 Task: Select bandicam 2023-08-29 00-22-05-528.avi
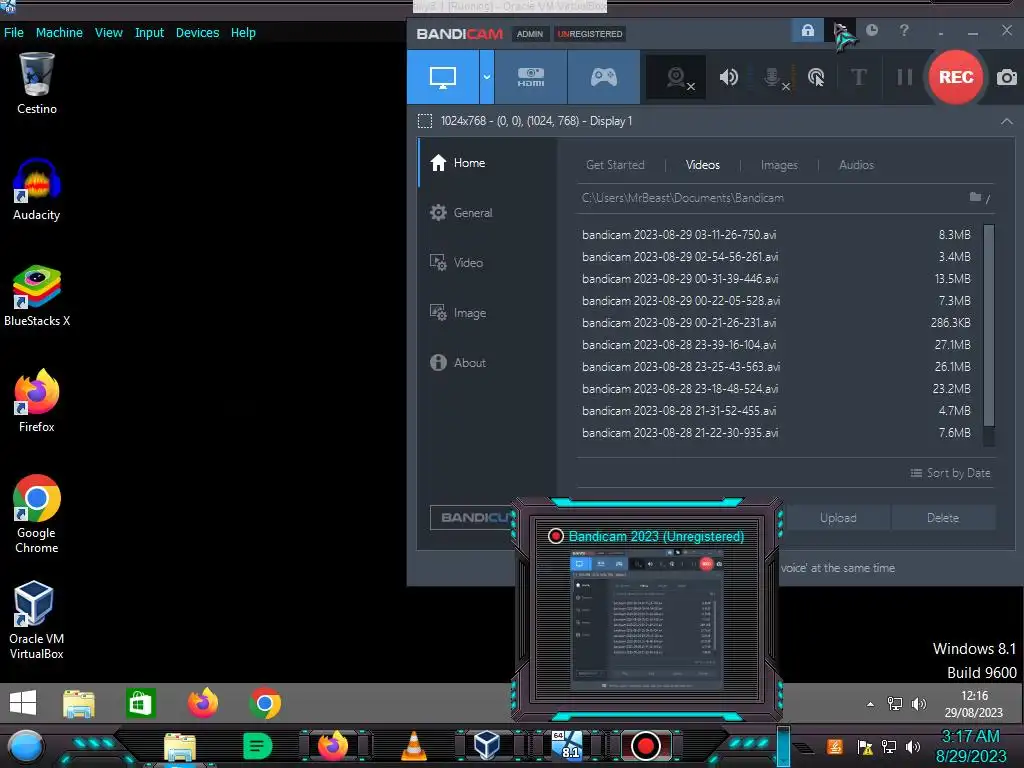coord(776,301)
